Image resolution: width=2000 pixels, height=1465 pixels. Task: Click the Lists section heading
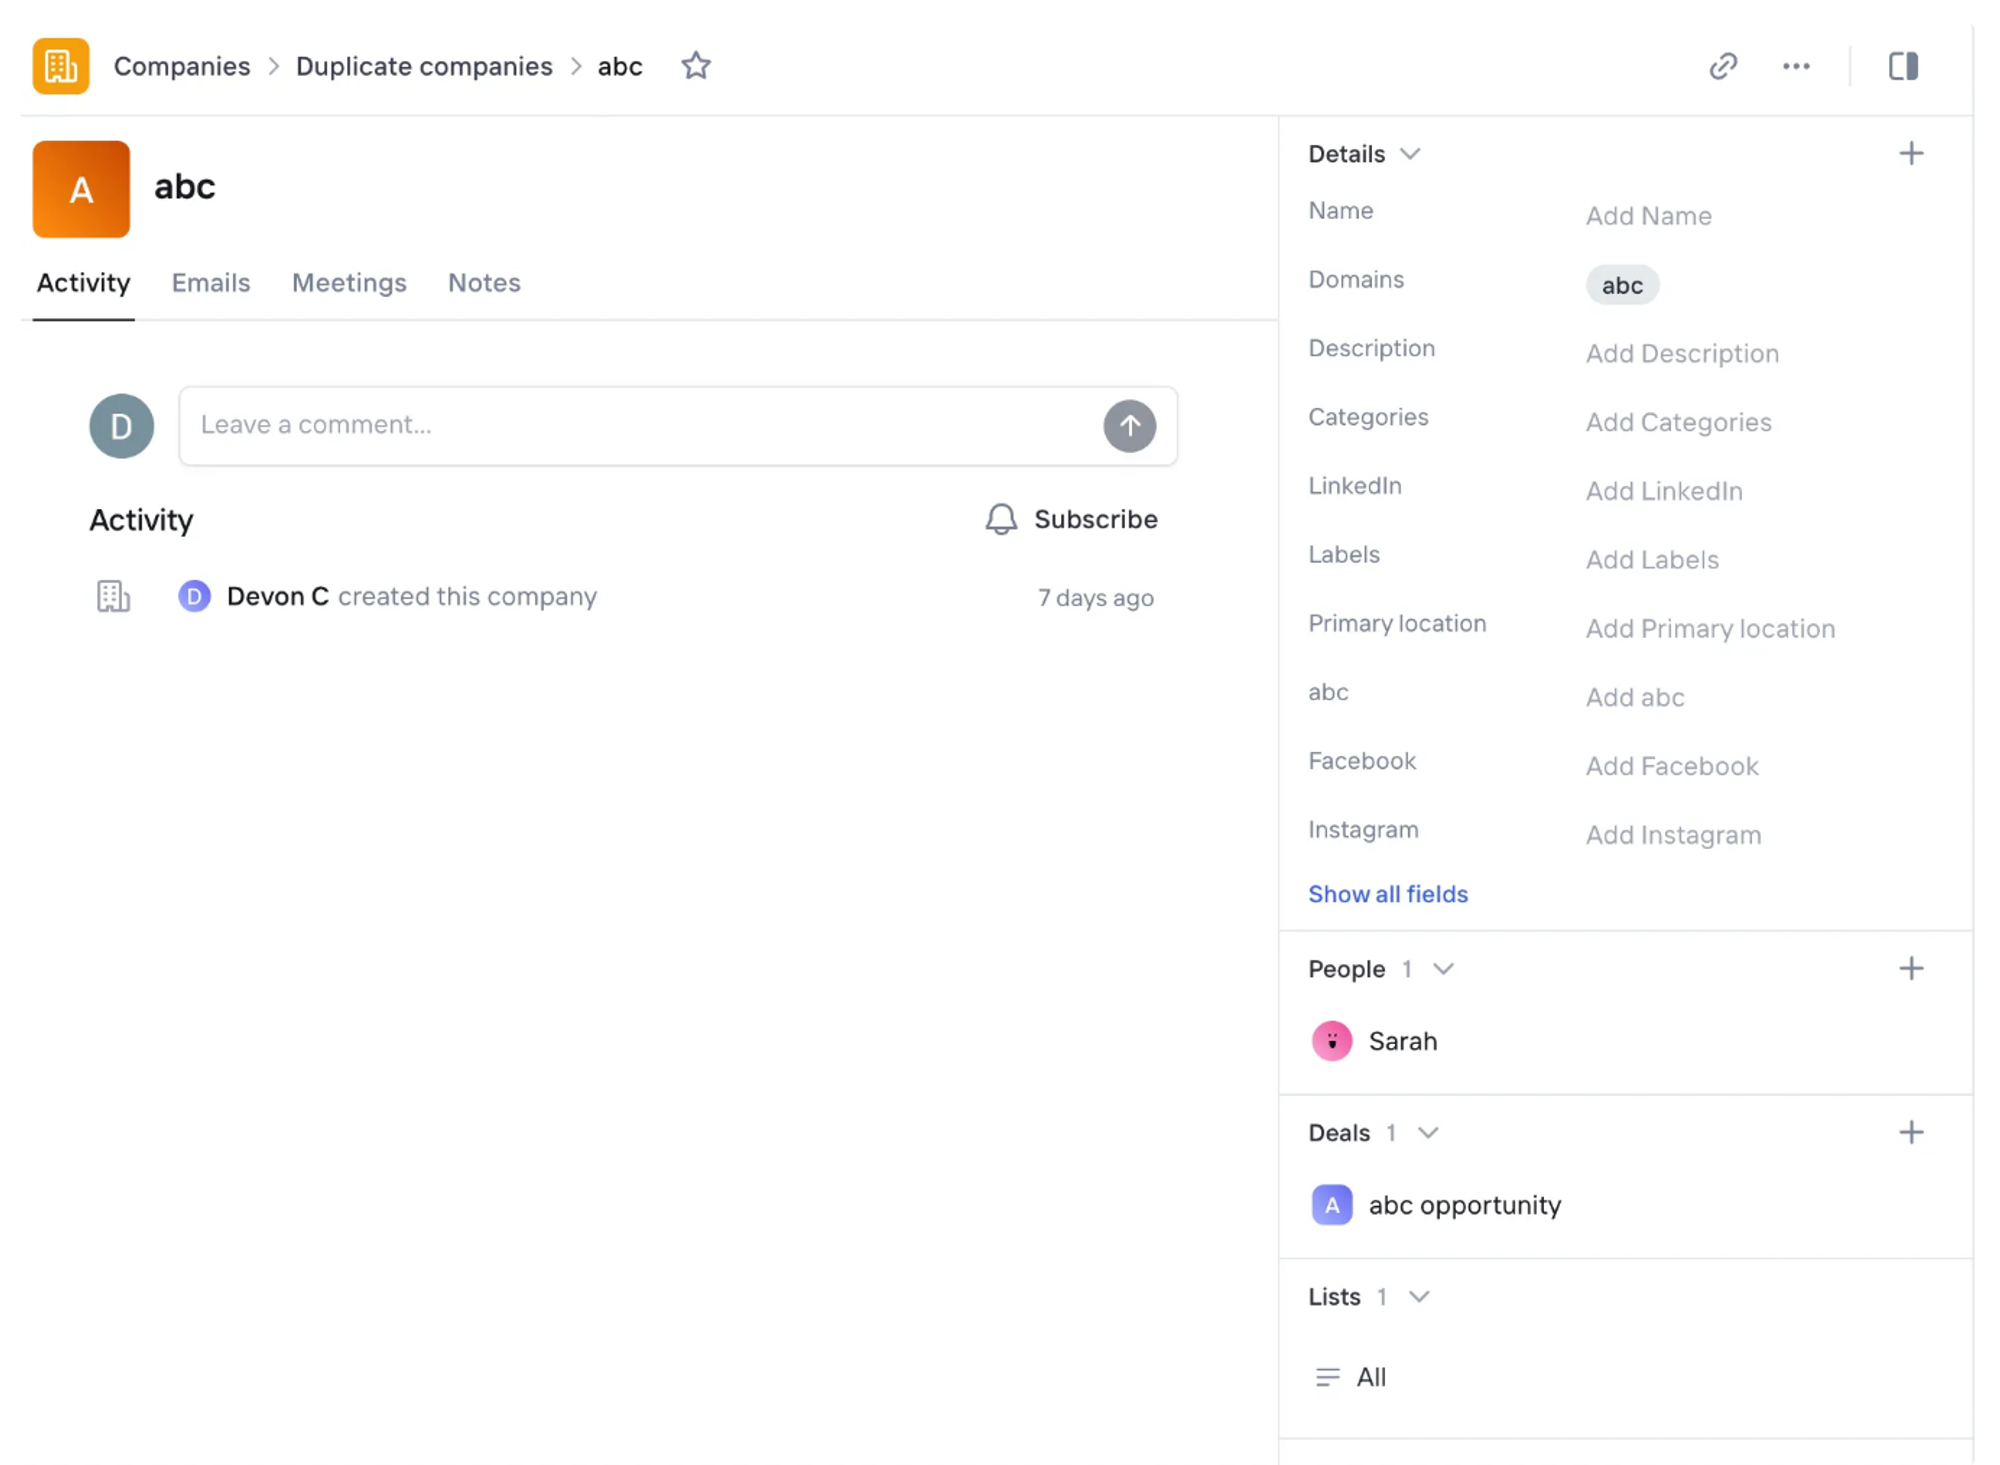point(1335,1297)
